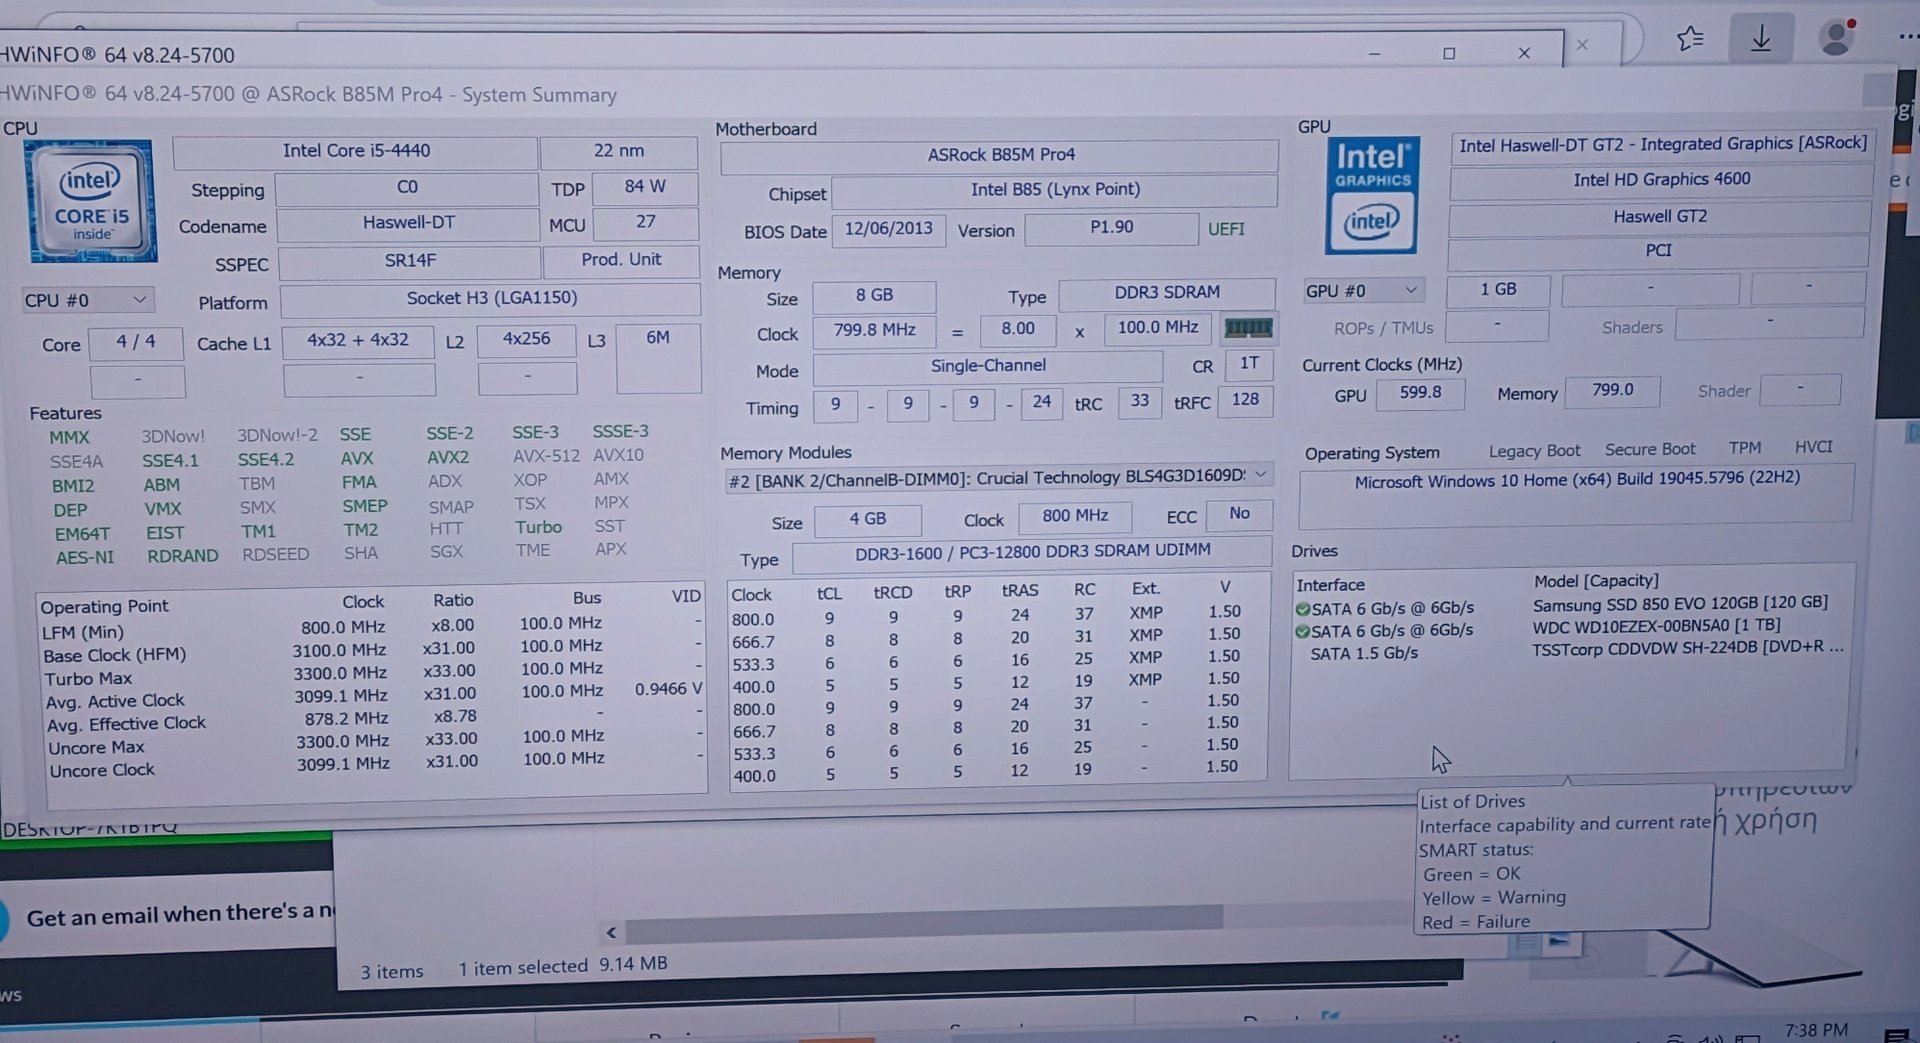Click the Intel Graphics logo
Screen dimensions: 1920x1043
(x=1372, y=195)
